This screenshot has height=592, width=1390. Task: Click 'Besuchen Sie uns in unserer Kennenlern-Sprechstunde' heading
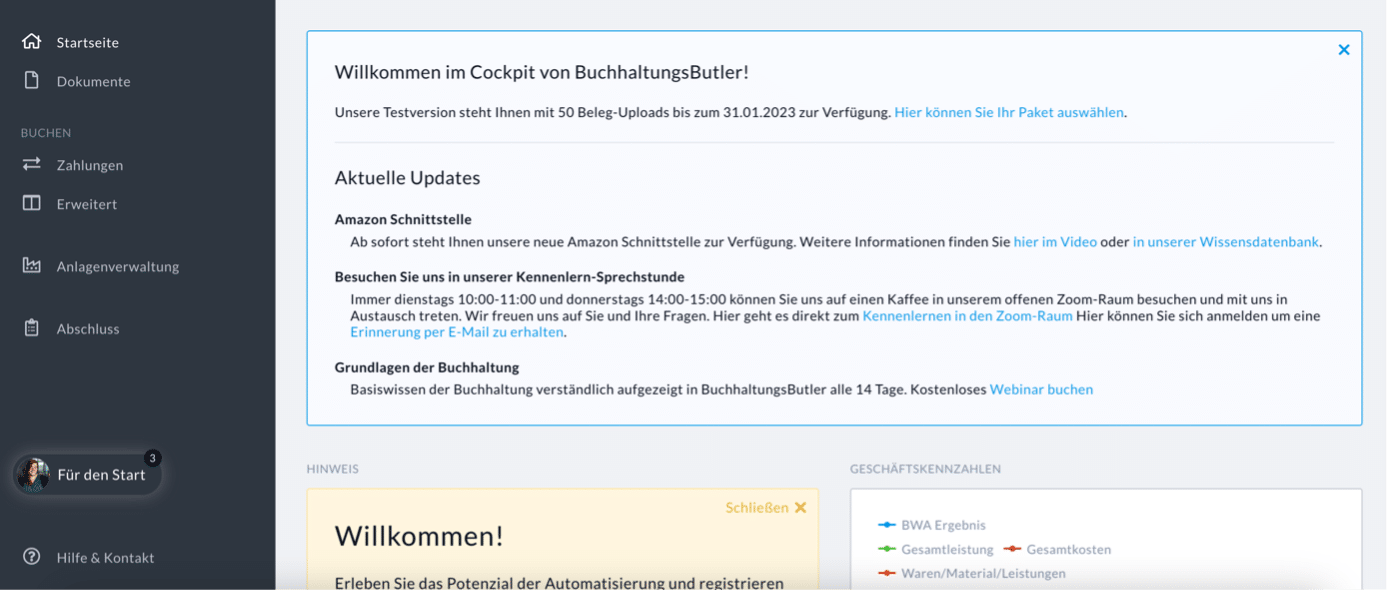tap(509, 277)
